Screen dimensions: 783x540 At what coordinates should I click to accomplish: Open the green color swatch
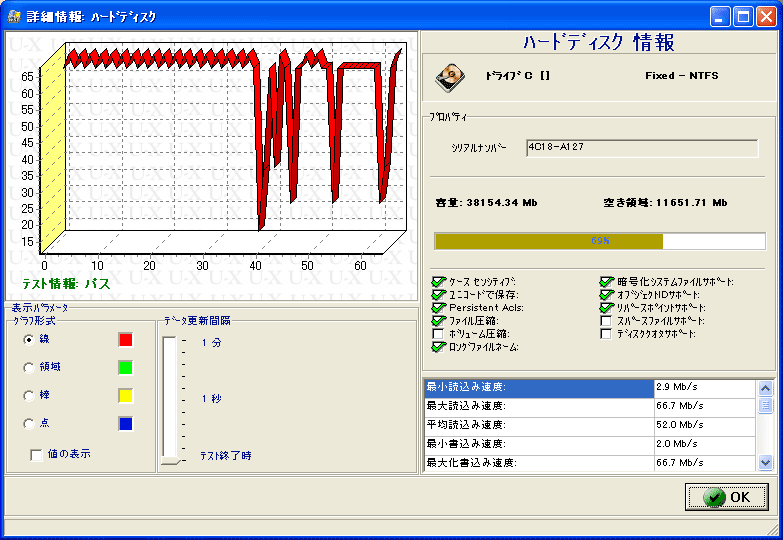125,368
